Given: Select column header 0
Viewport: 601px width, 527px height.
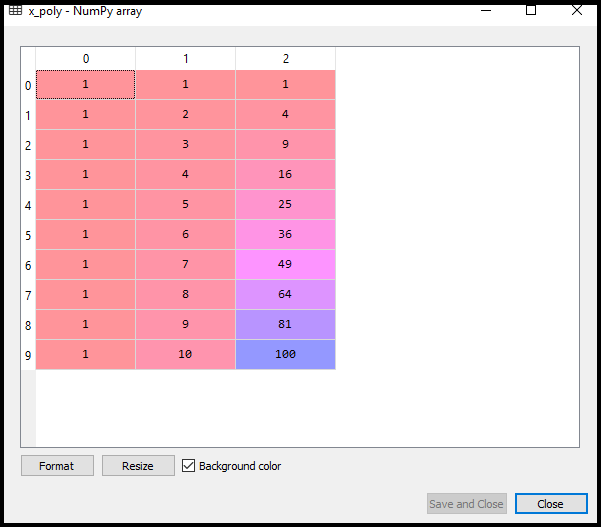Looking at the screenshot, I should coord(85,59).
